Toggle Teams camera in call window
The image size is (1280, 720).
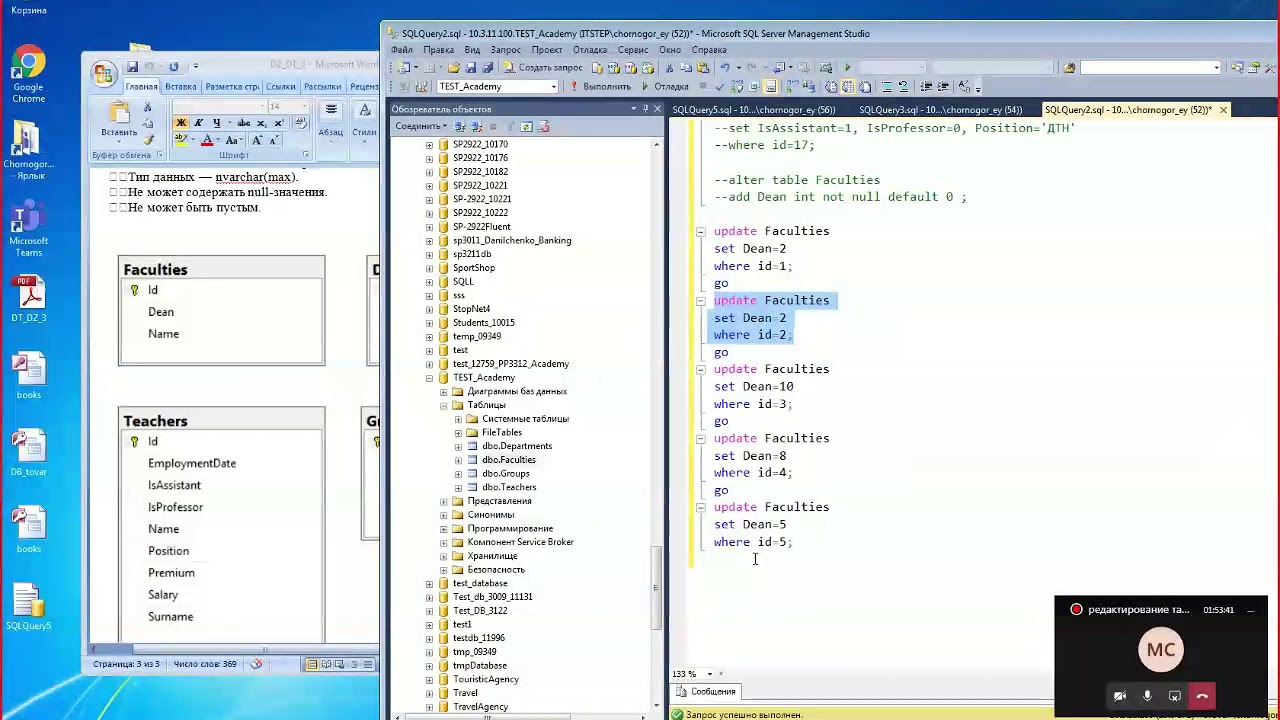1120,696
